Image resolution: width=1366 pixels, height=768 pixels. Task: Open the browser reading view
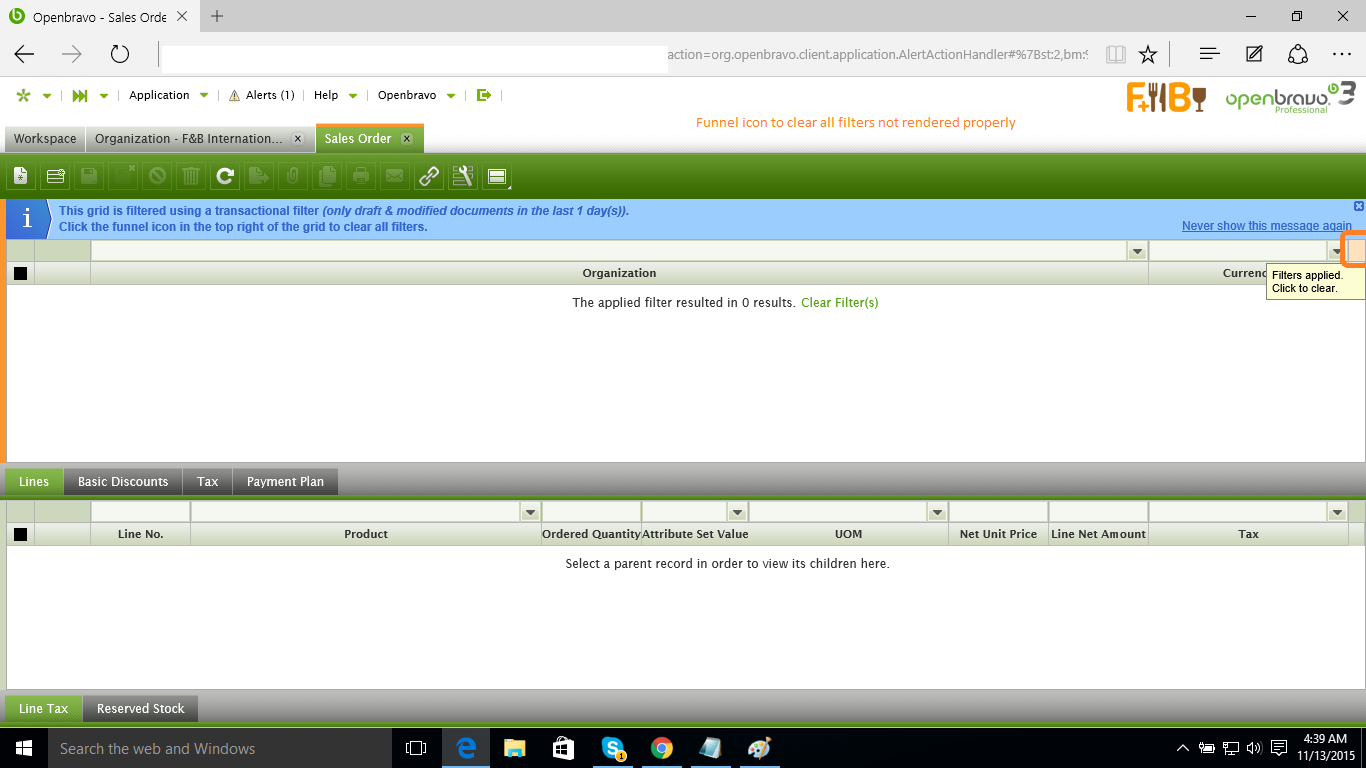point(1116,54)
